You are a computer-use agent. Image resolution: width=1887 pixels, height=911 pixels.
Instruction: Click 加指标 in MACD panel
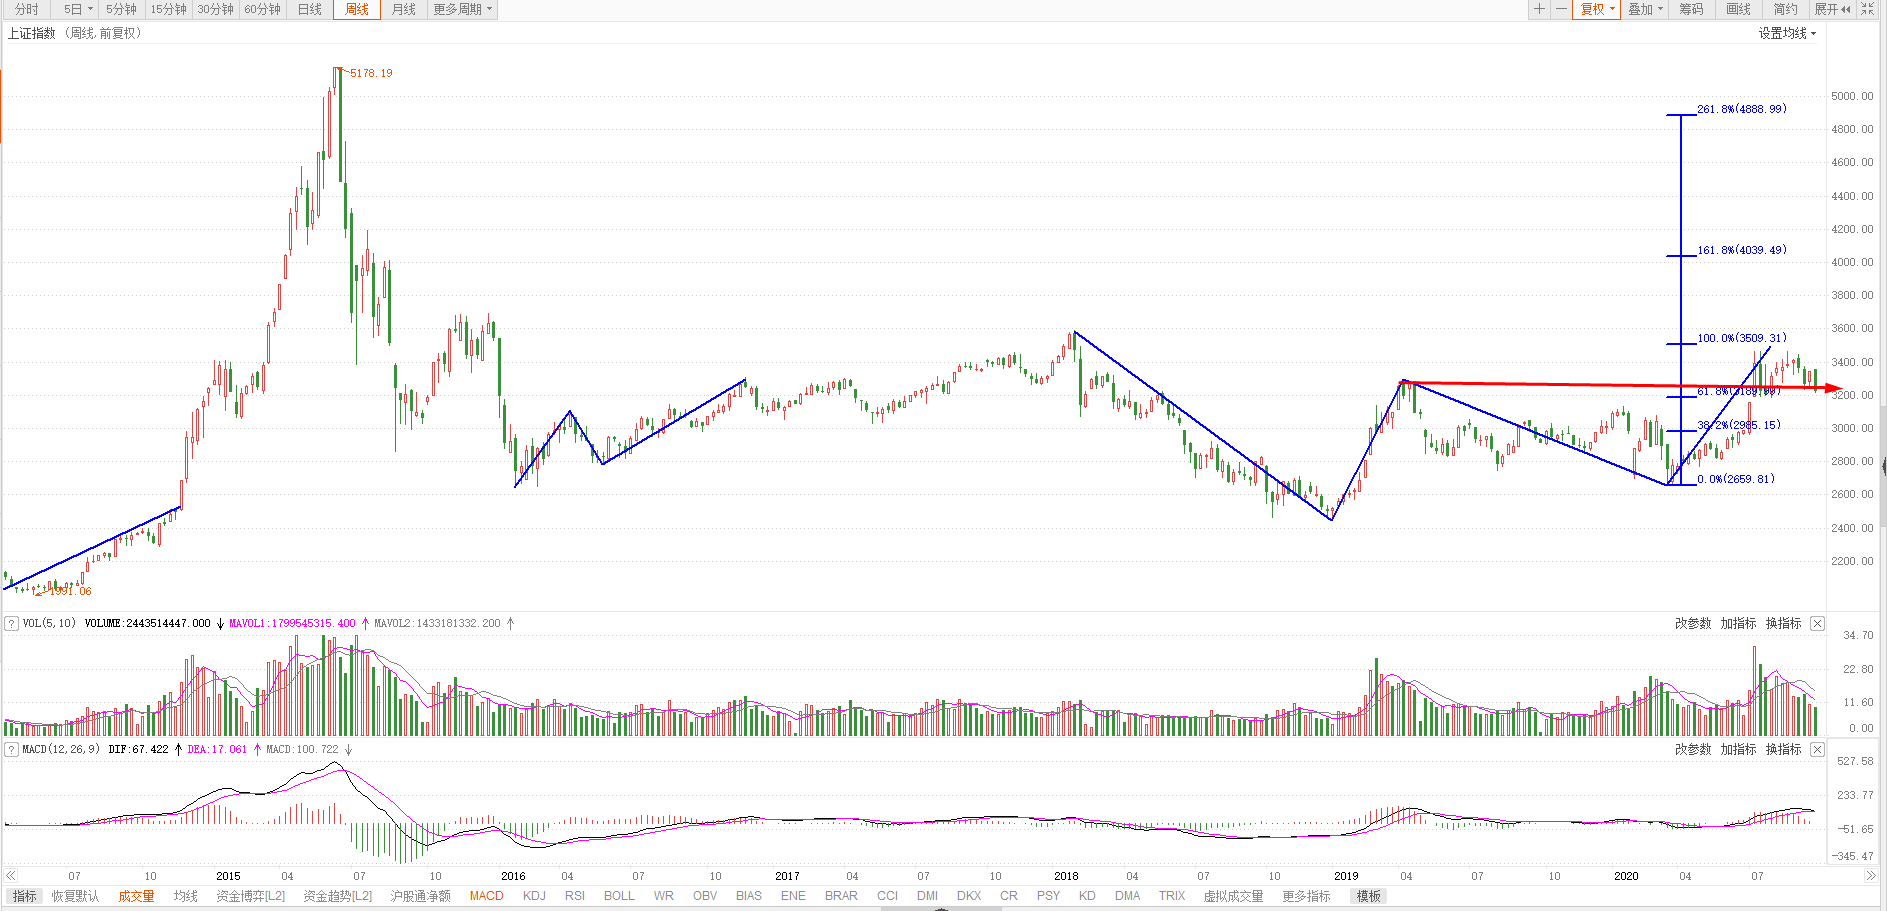(1738, 749)
